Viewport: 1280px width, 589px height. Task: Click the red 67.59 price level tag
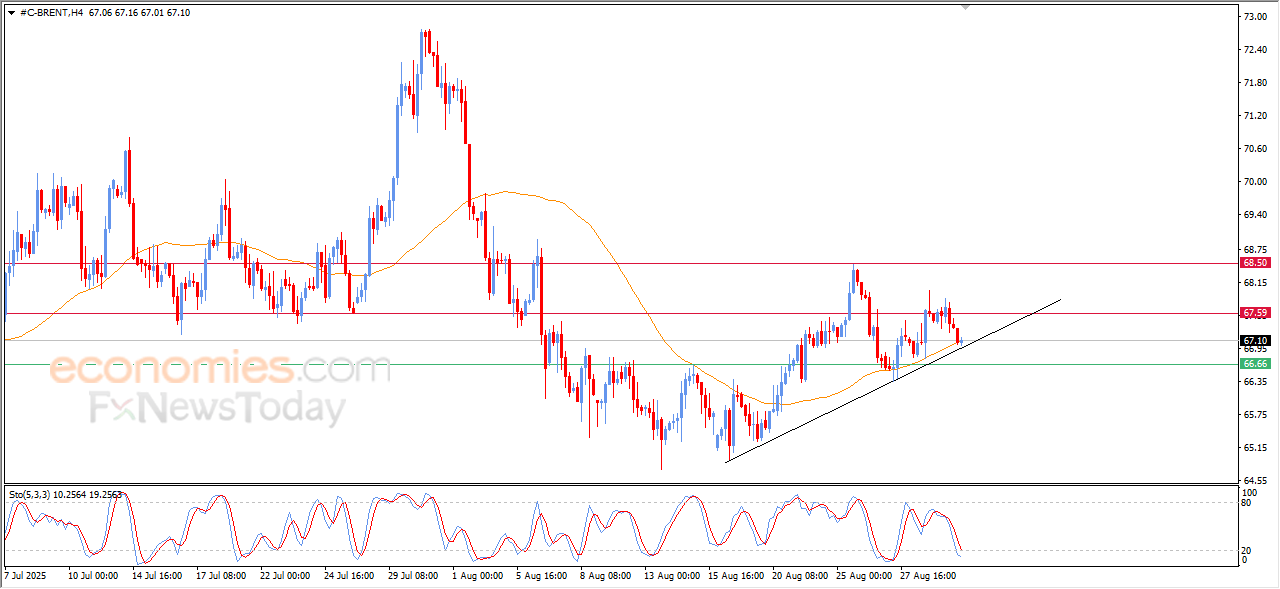(x=1255, y=313)
